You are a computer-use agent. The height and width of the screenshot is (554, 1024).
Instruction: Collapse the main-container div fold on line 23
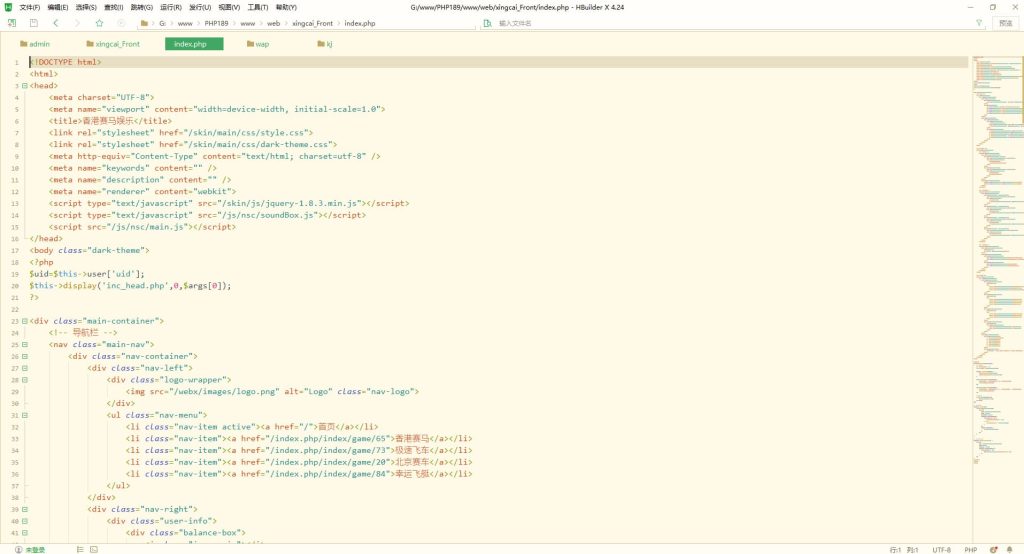point(25,321)
